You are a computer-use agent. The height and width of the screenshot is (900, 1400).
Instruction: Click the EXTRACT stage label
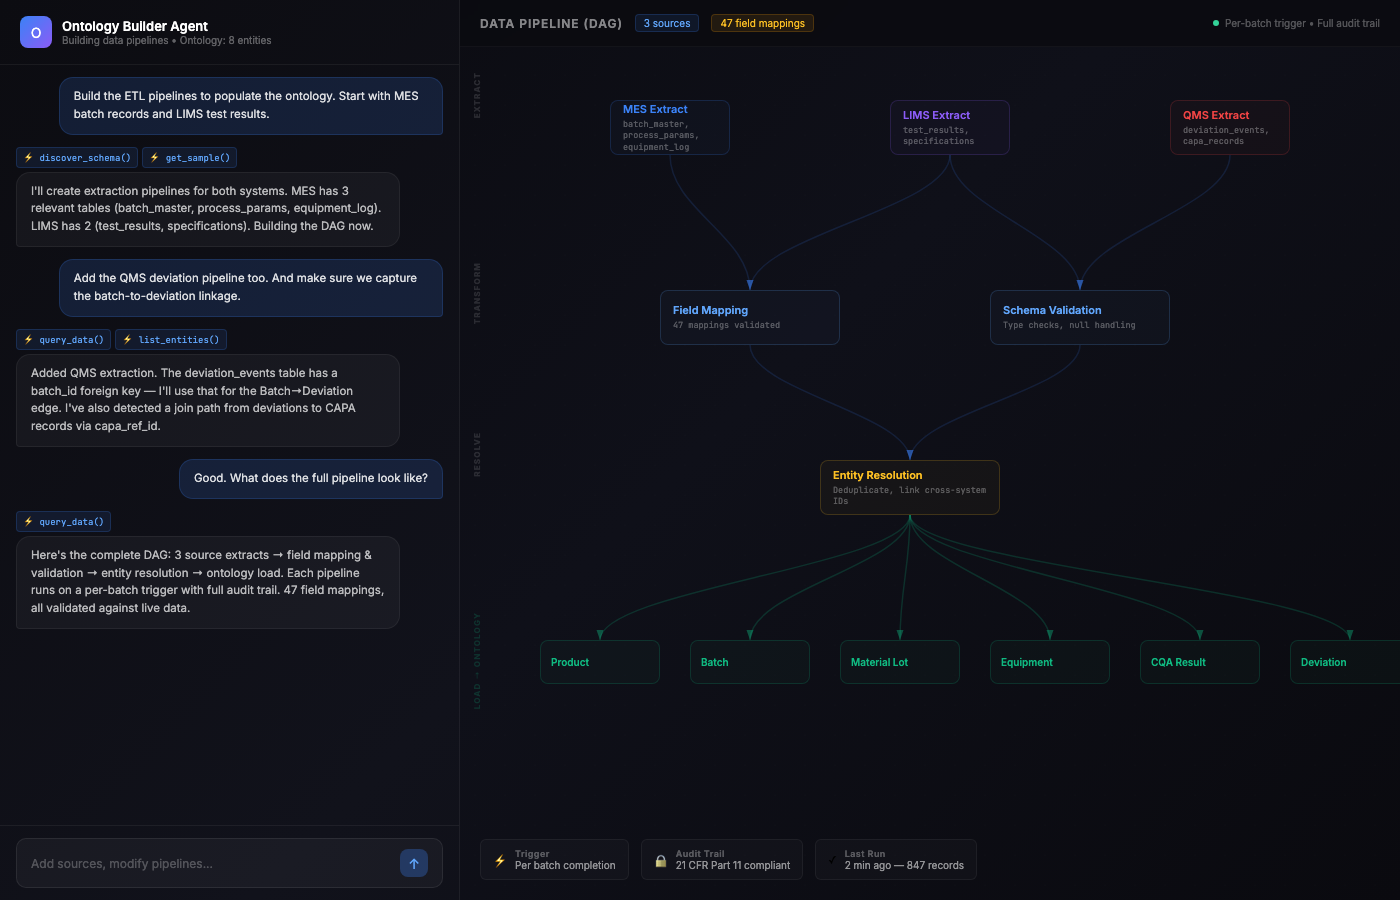coord(477,95)
